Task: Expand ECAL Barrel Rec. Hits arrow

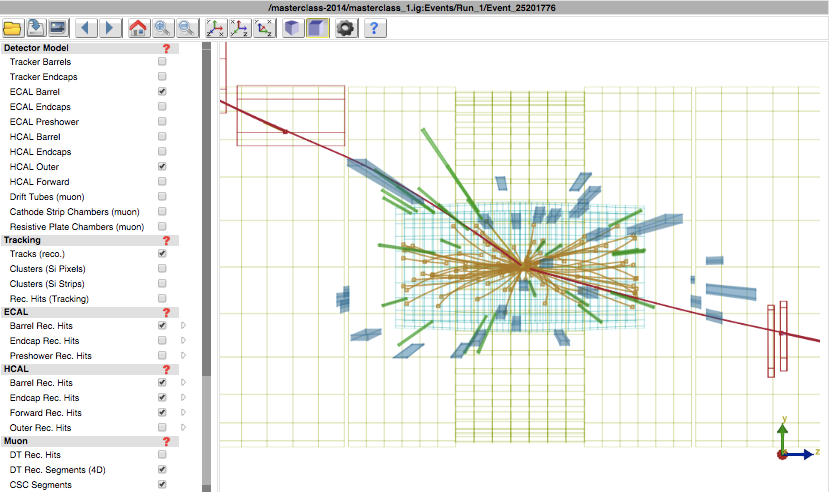Action: pyautogui.click(x=183, y=326)
